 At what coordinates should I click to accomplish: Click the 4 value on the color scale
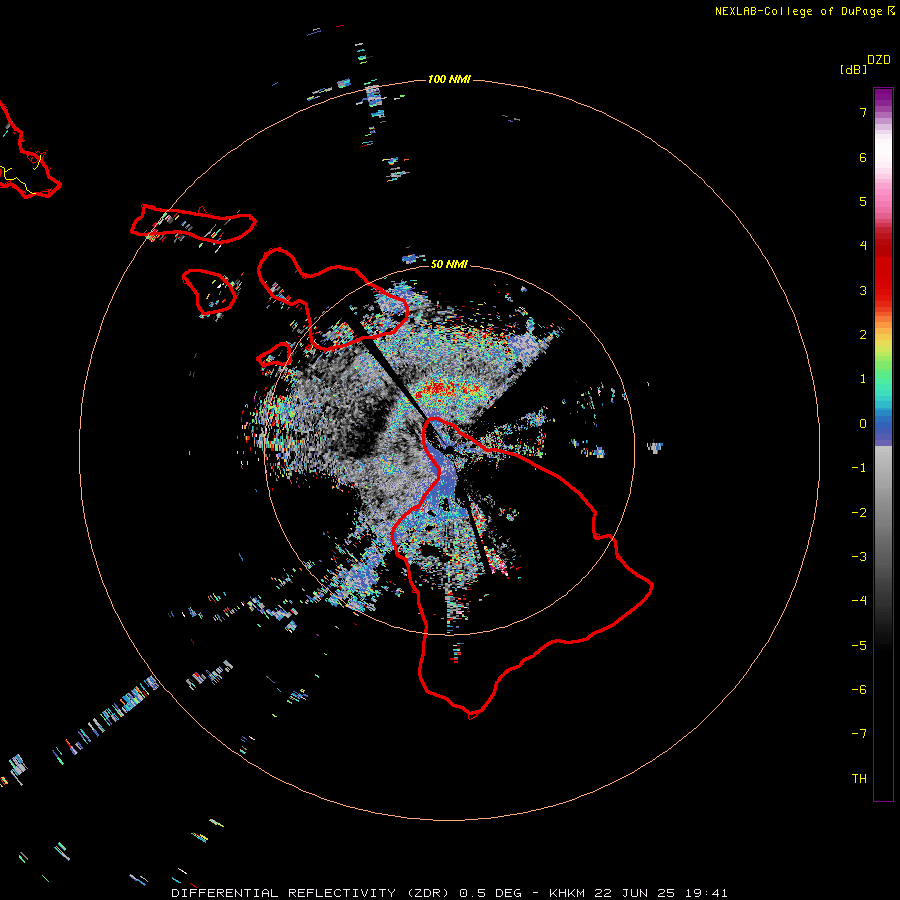coord(863,246)
